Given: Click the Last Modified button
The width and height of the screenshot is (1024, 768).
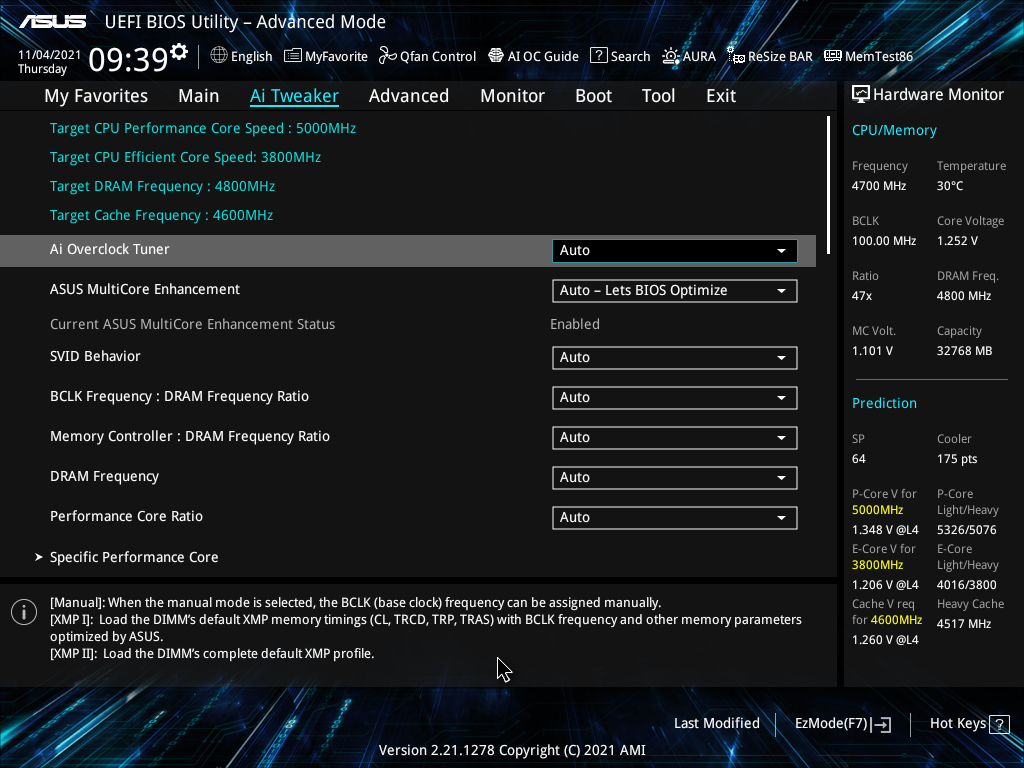Looking at the screenshot, I should [x=716, y=724].
